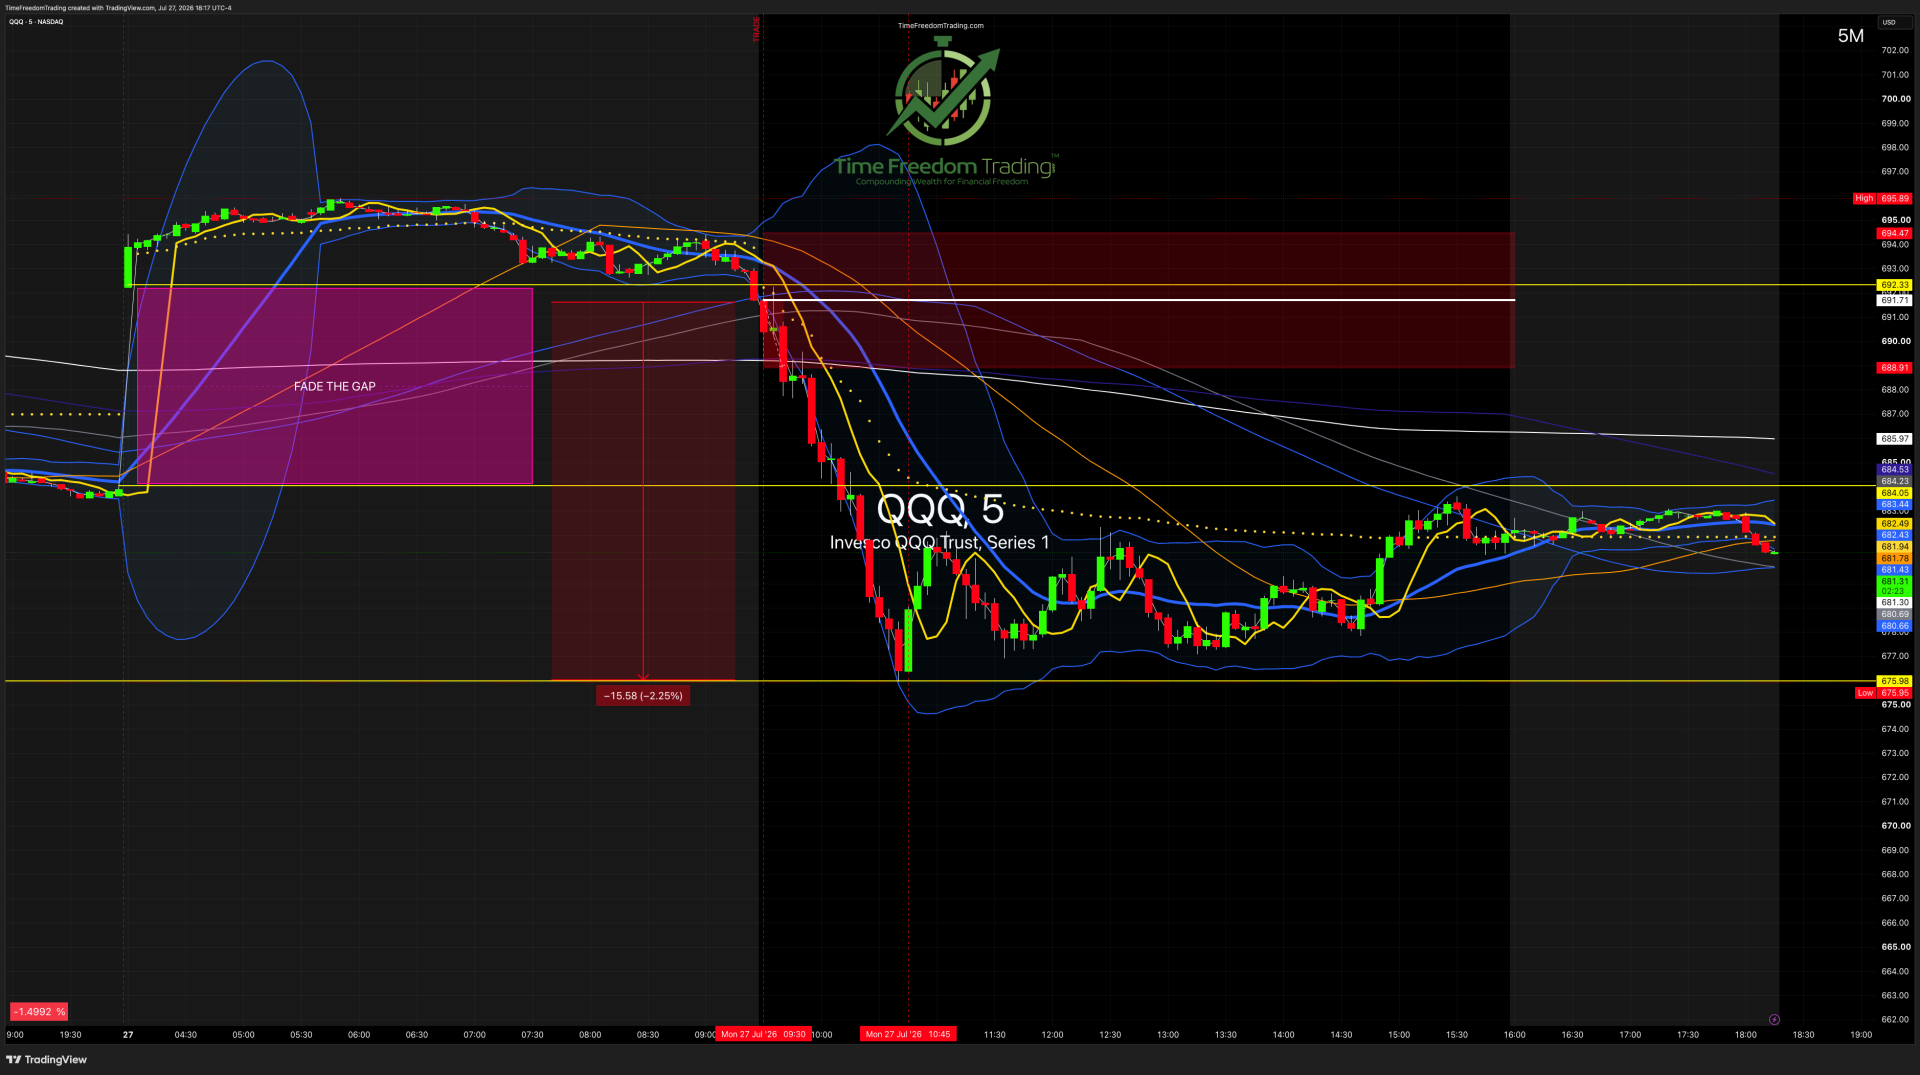Click the gray 680.69 price tag
The image size is (1920, 1075).
tap(1895, 615)
